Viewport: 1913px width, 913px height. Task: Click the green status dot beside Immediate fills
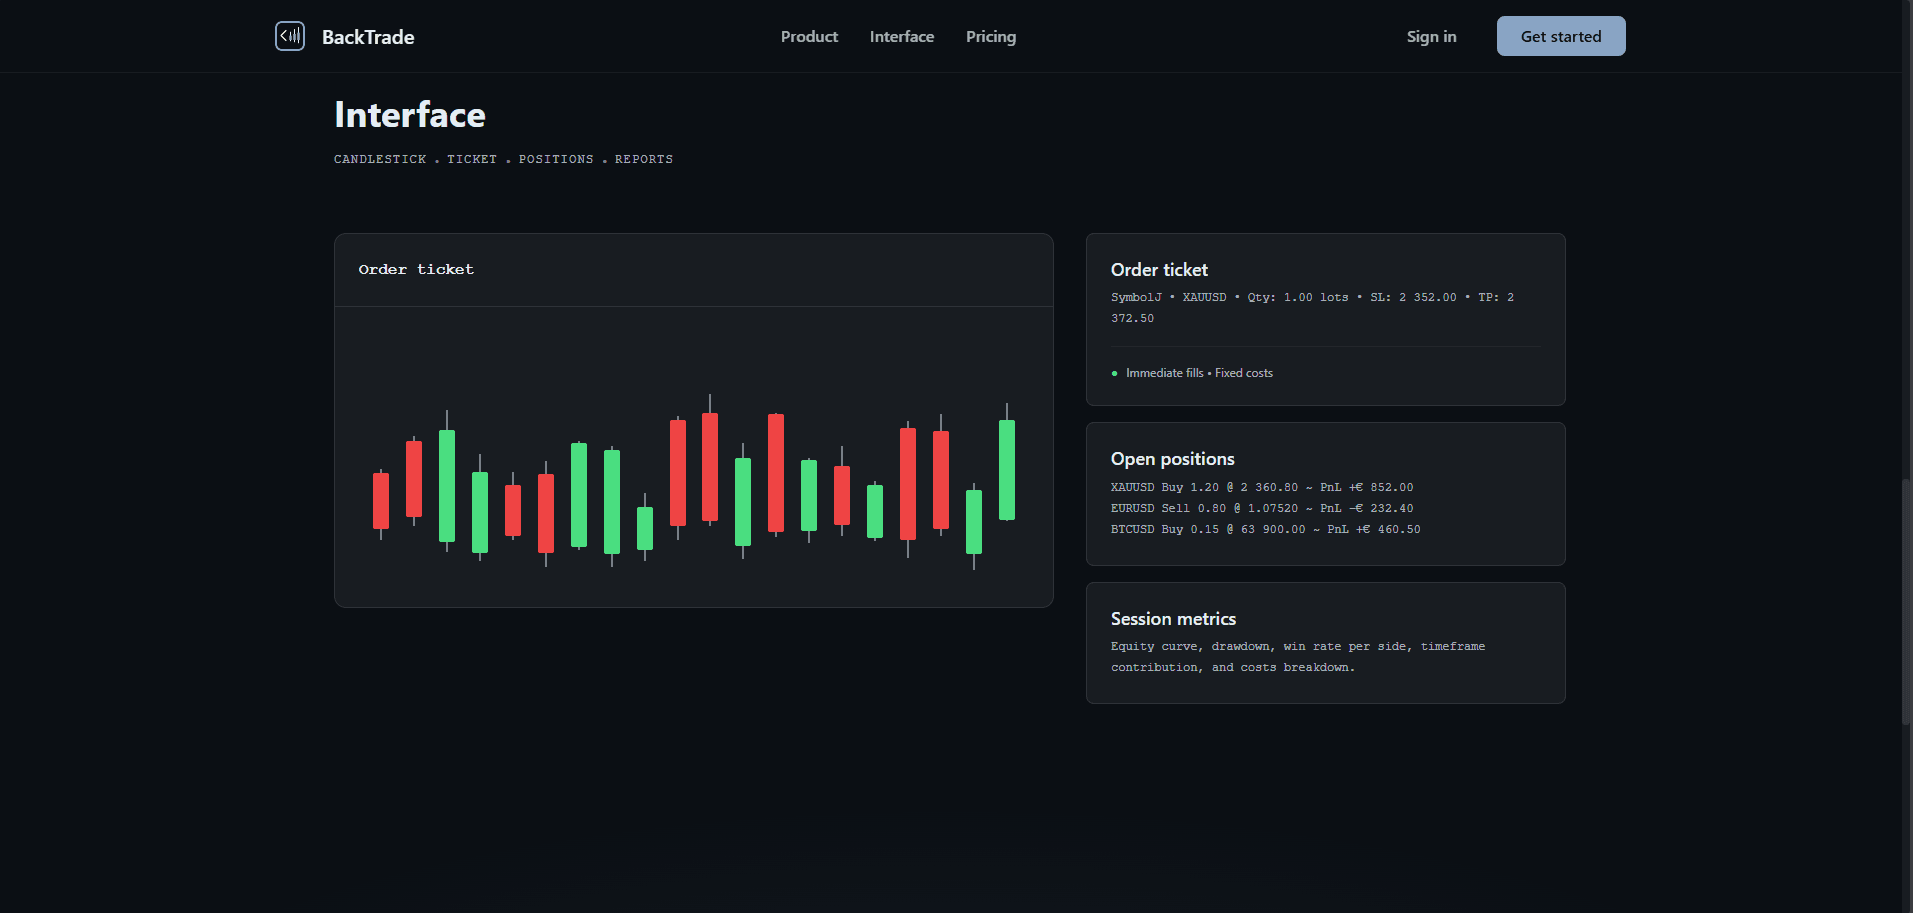point(1114,374)
